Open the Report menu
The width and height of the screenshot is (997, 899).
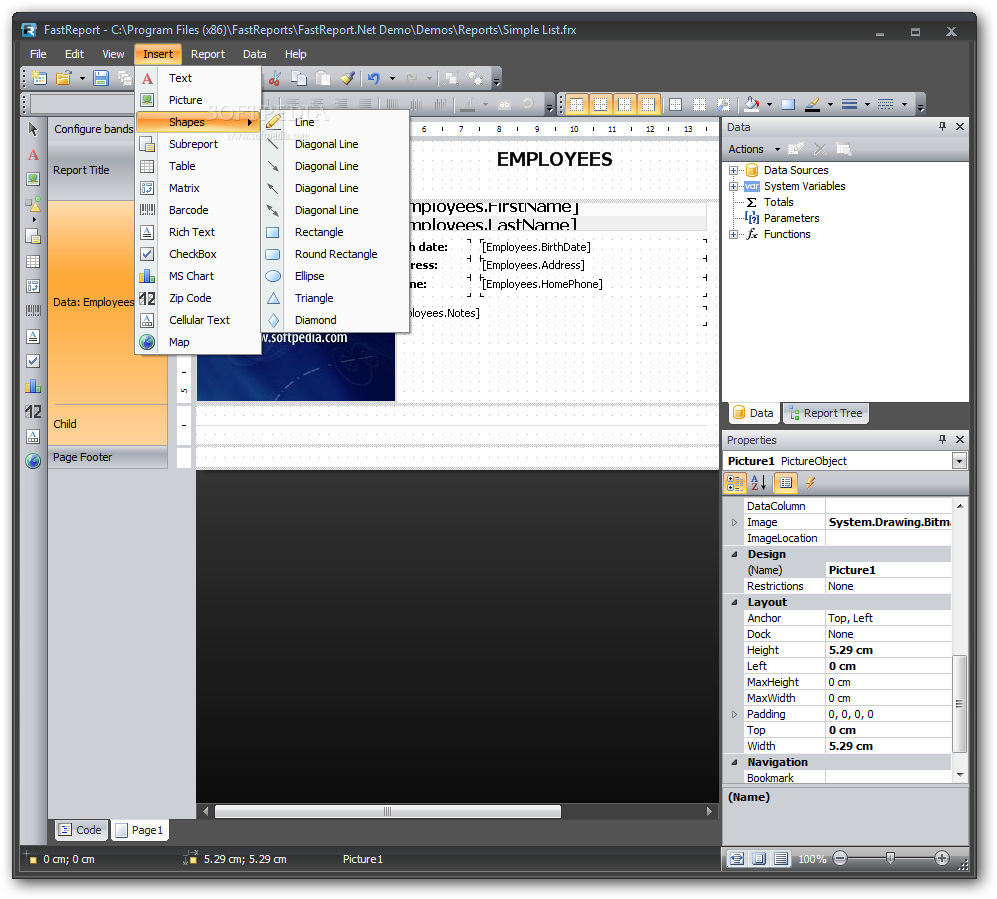tap(208, 54)
